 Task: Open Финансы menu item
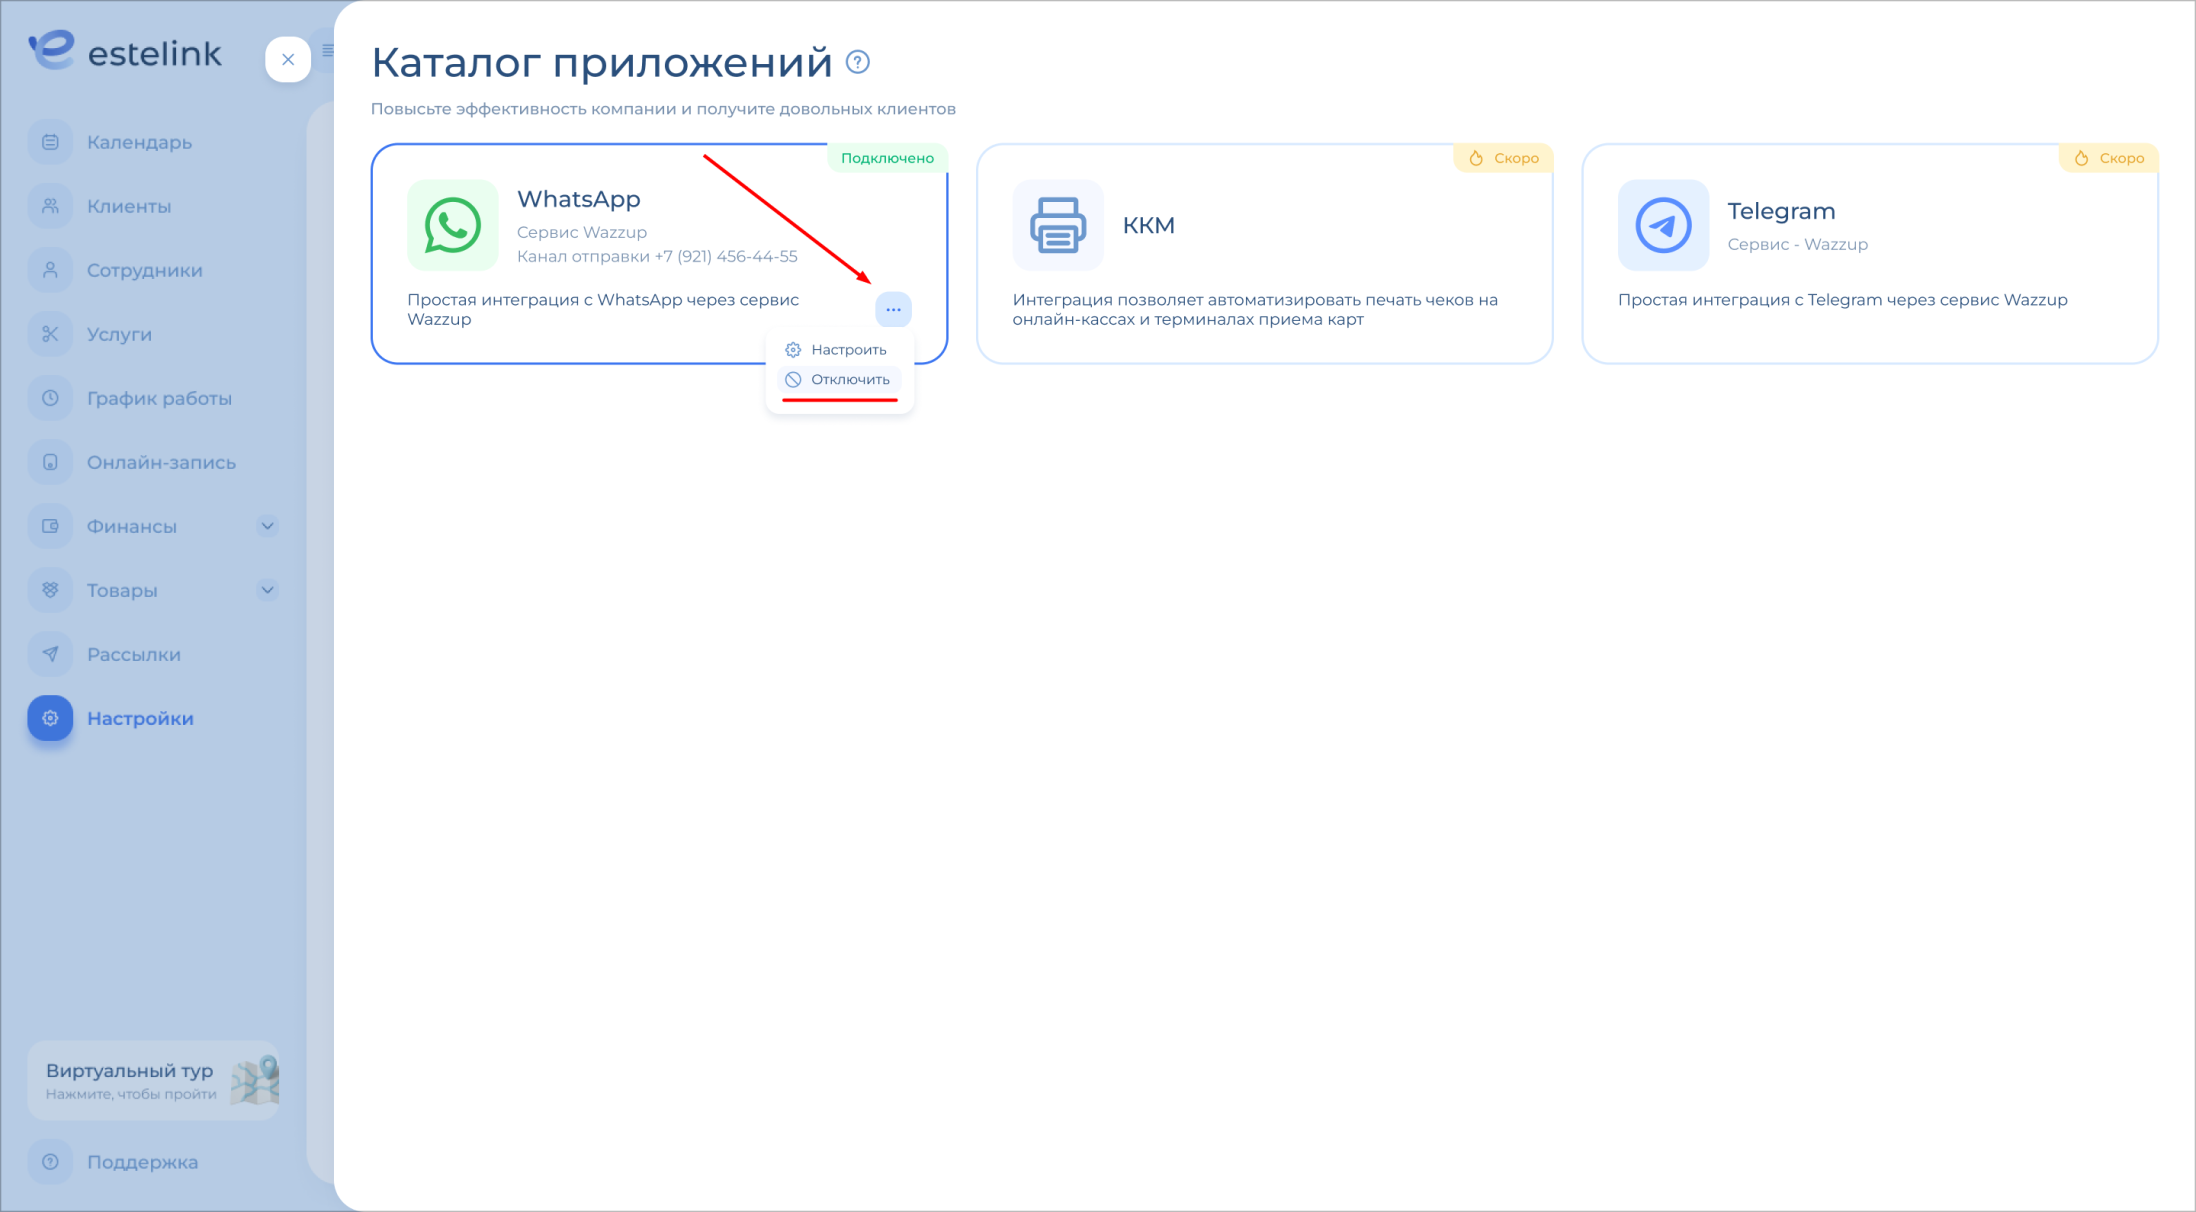[x=131, y=526]
